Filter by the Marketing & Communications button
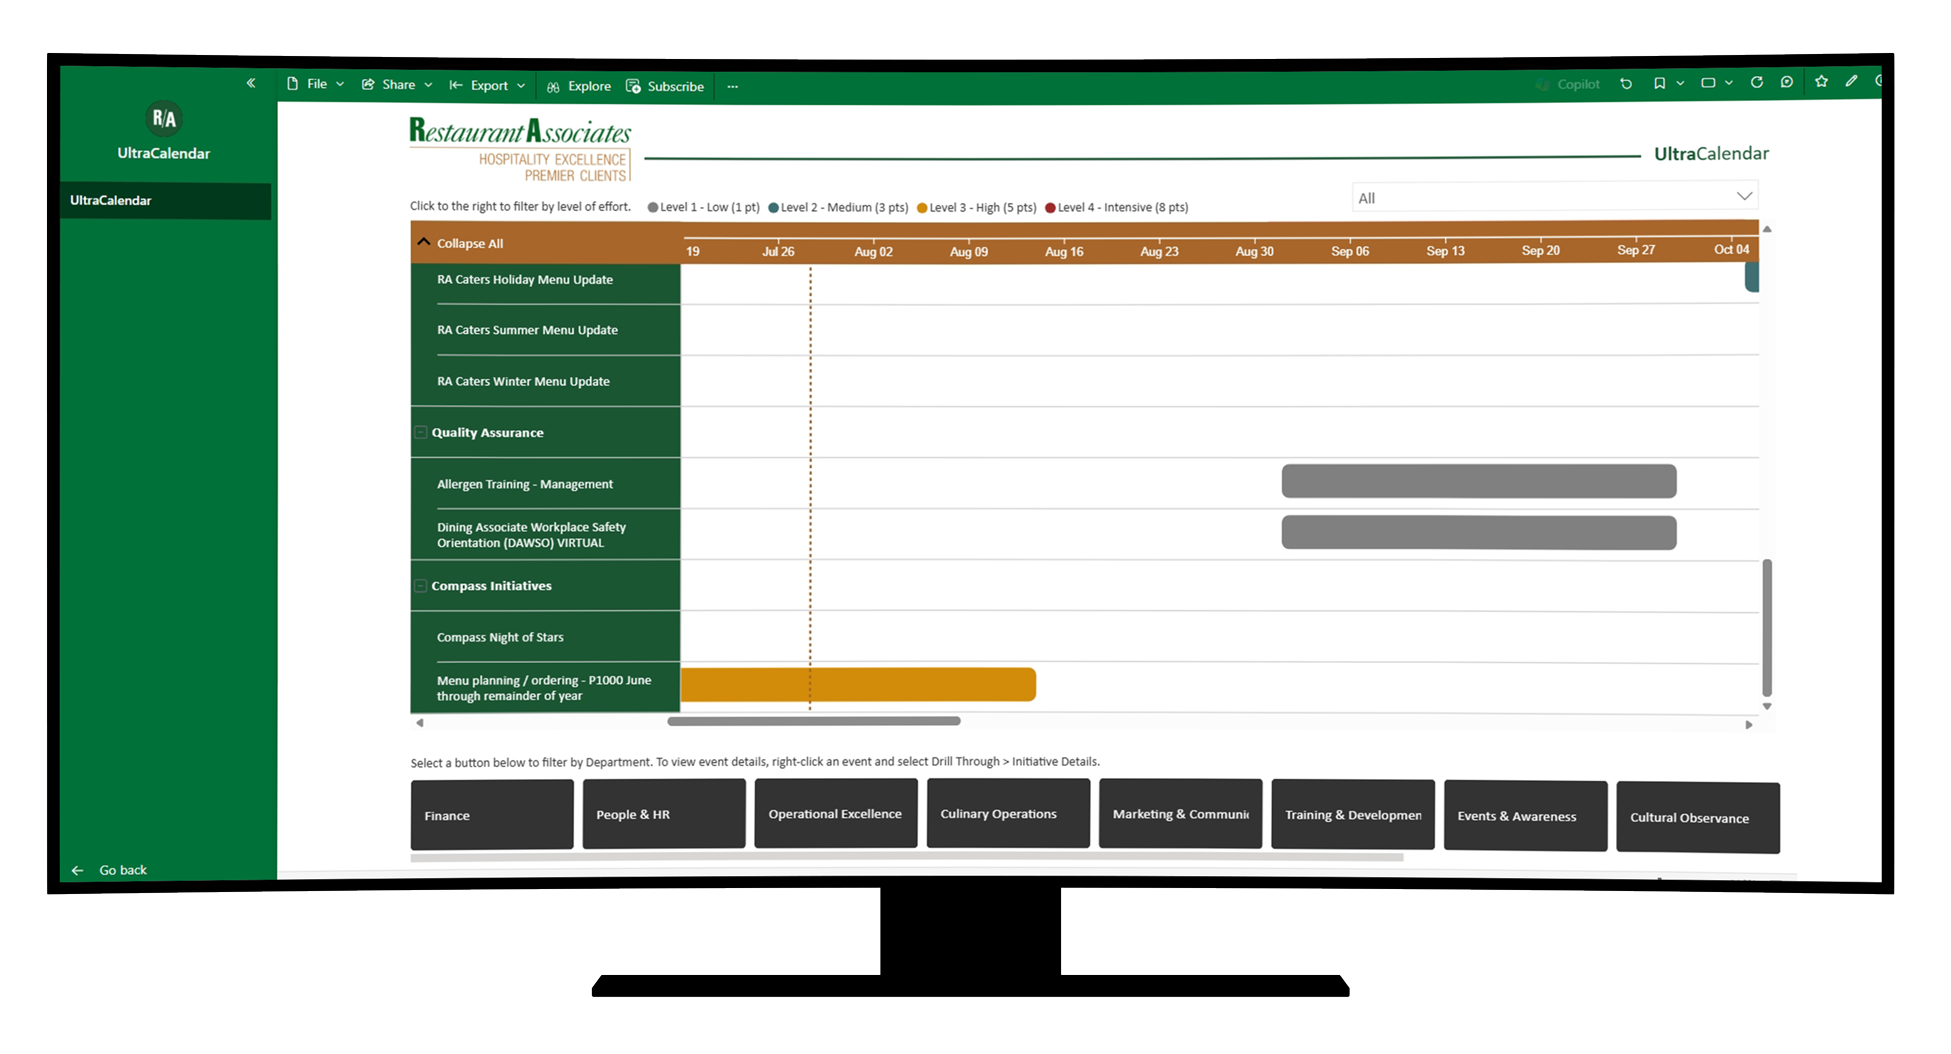This screenshot has height=1054, width=1951. pyautogui.click(x=1181, y=814)
